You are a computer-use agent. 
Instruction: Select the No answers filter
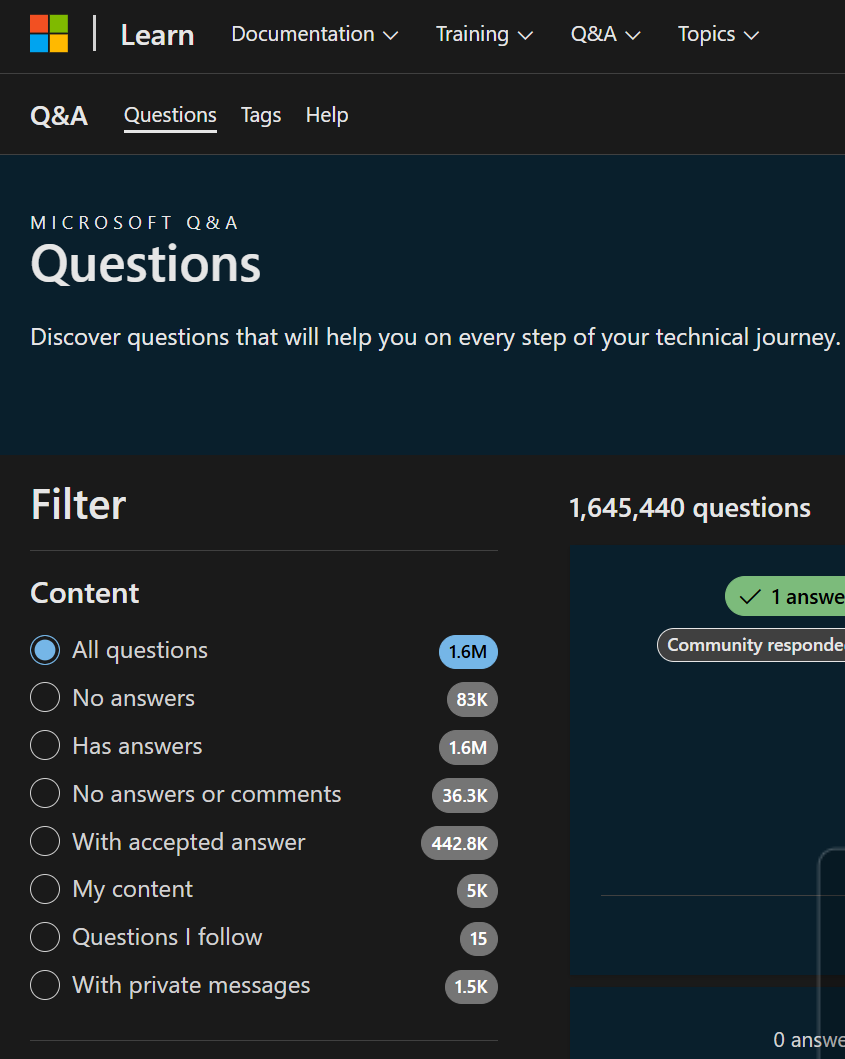45,698
